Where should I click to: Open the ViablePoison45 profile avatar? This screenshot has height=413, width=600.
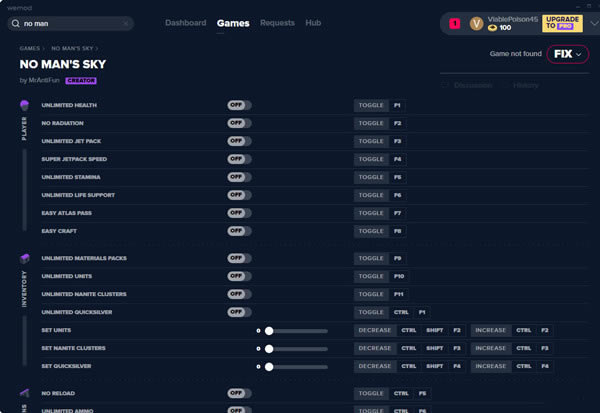pyautogui.click(x=477, y=23)
